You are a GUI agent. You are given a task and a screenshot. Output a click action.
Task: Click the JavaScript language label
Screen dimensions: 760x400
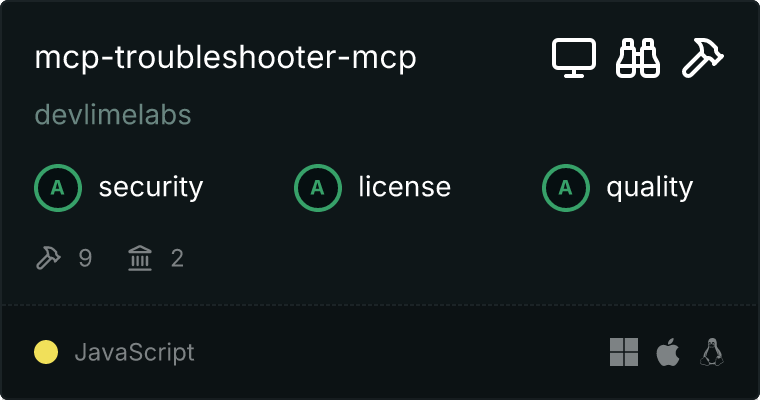point(135,352)
